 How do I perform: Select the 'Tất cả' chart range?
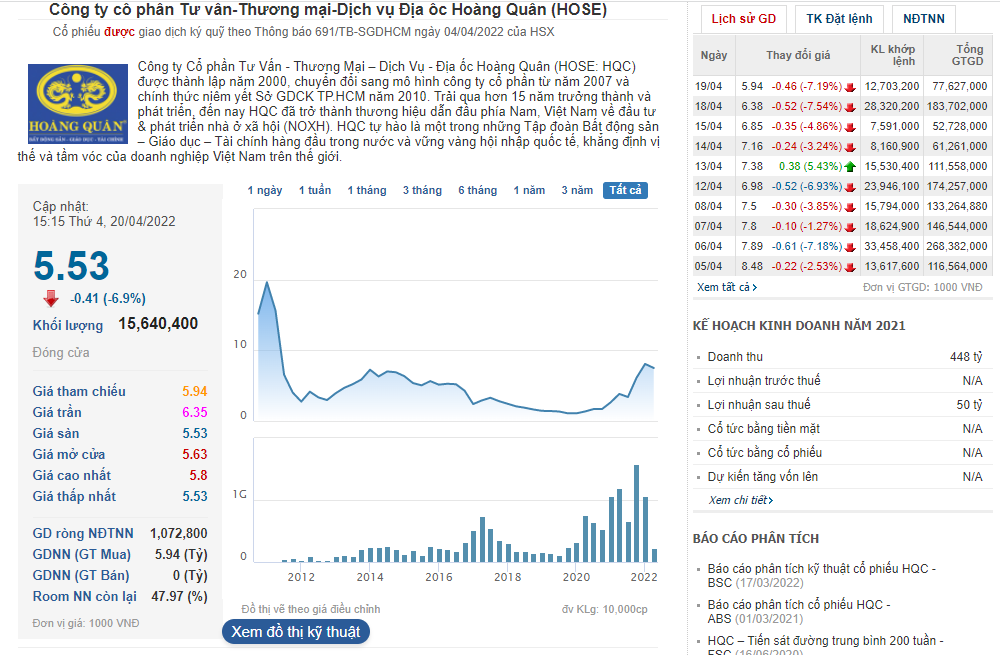[x=625, y=190]
